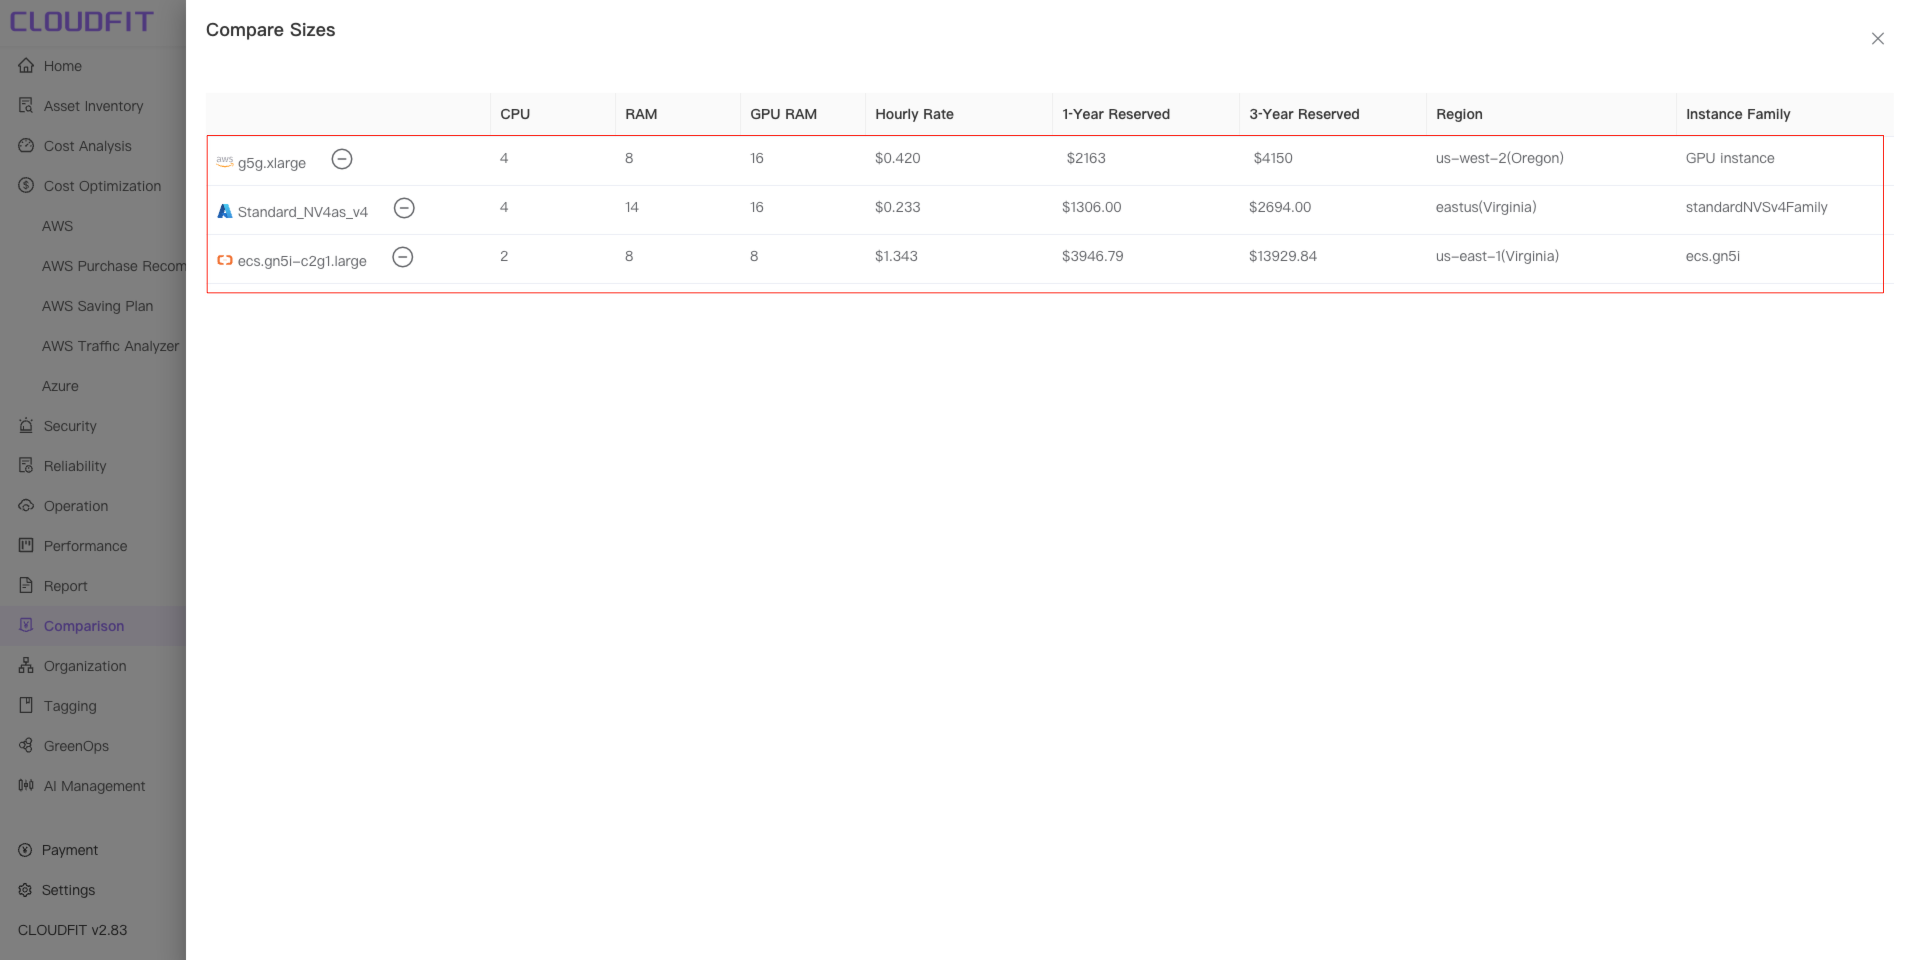
Task: Click the Operation sidebar icon
Action: (26, 505)
